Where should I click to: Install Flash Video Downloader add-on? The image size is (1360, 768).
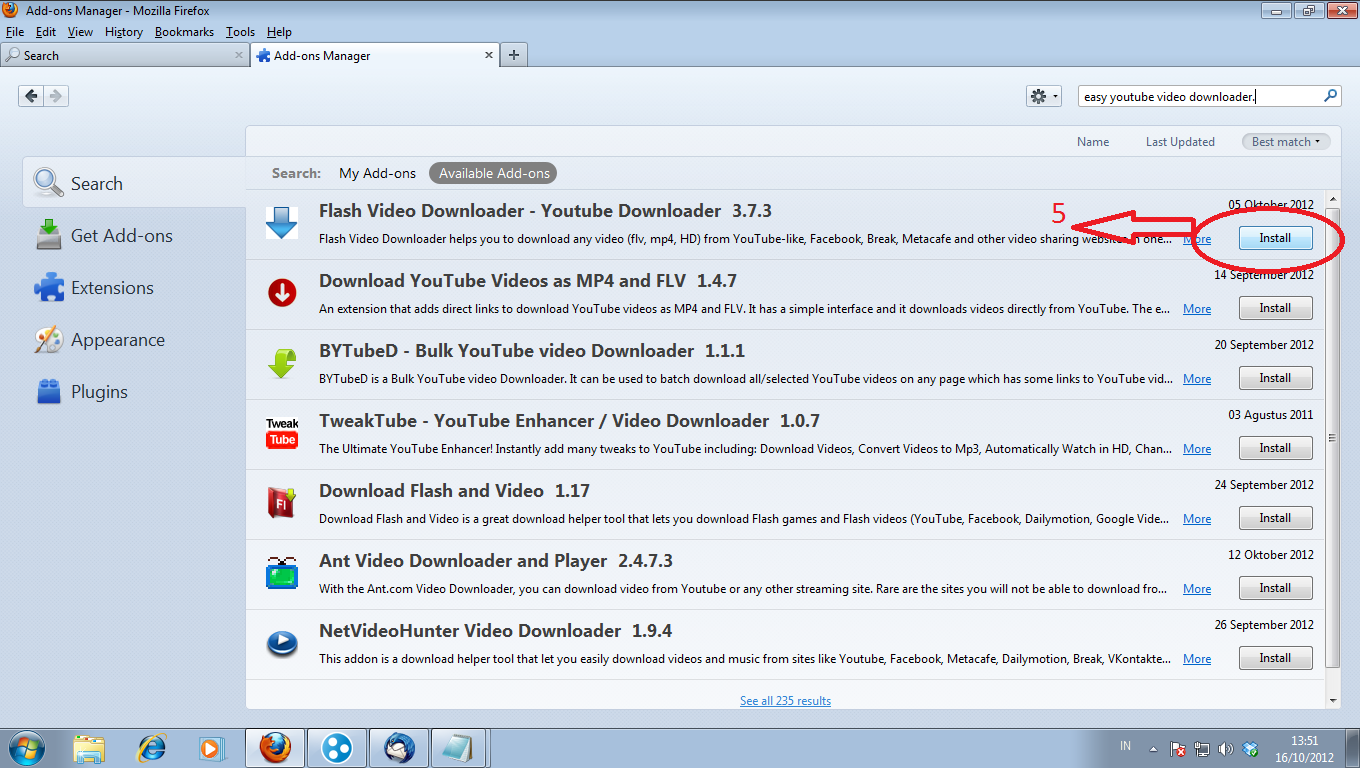click(1275, 238)
